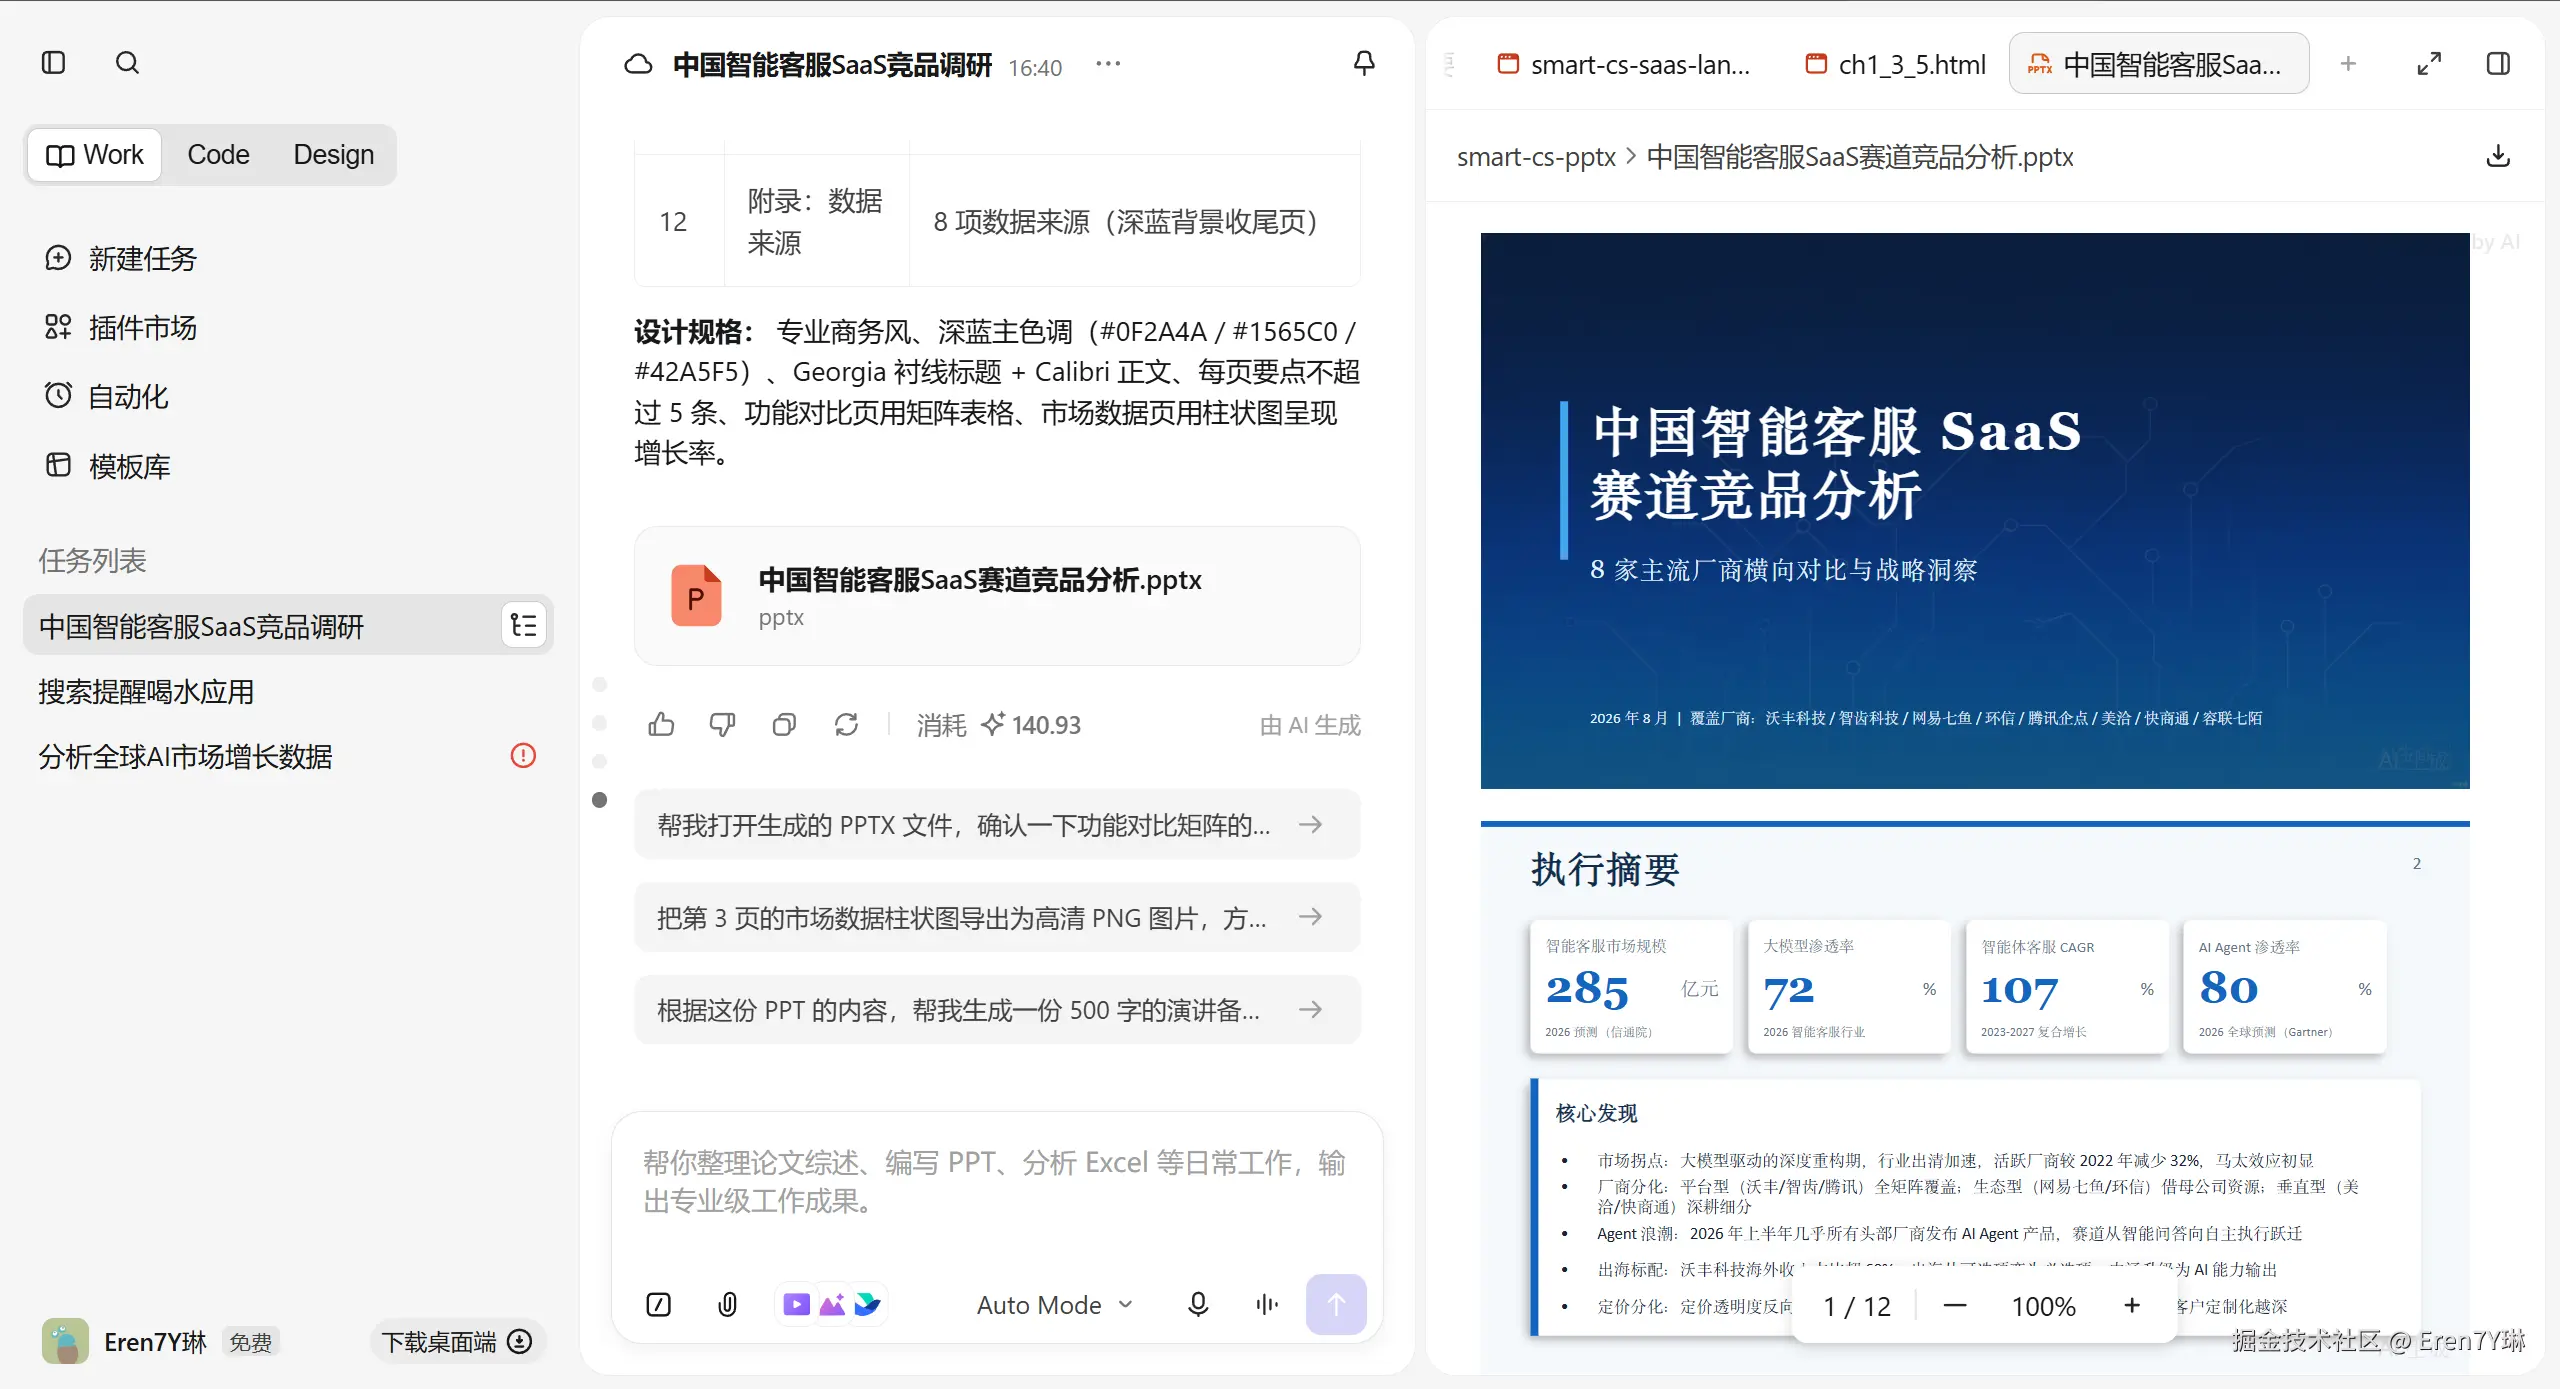This screenshot has height=1389, width=2560.
Task: Jump to the dark conversation marker dot
Action: tap(600, 800)
